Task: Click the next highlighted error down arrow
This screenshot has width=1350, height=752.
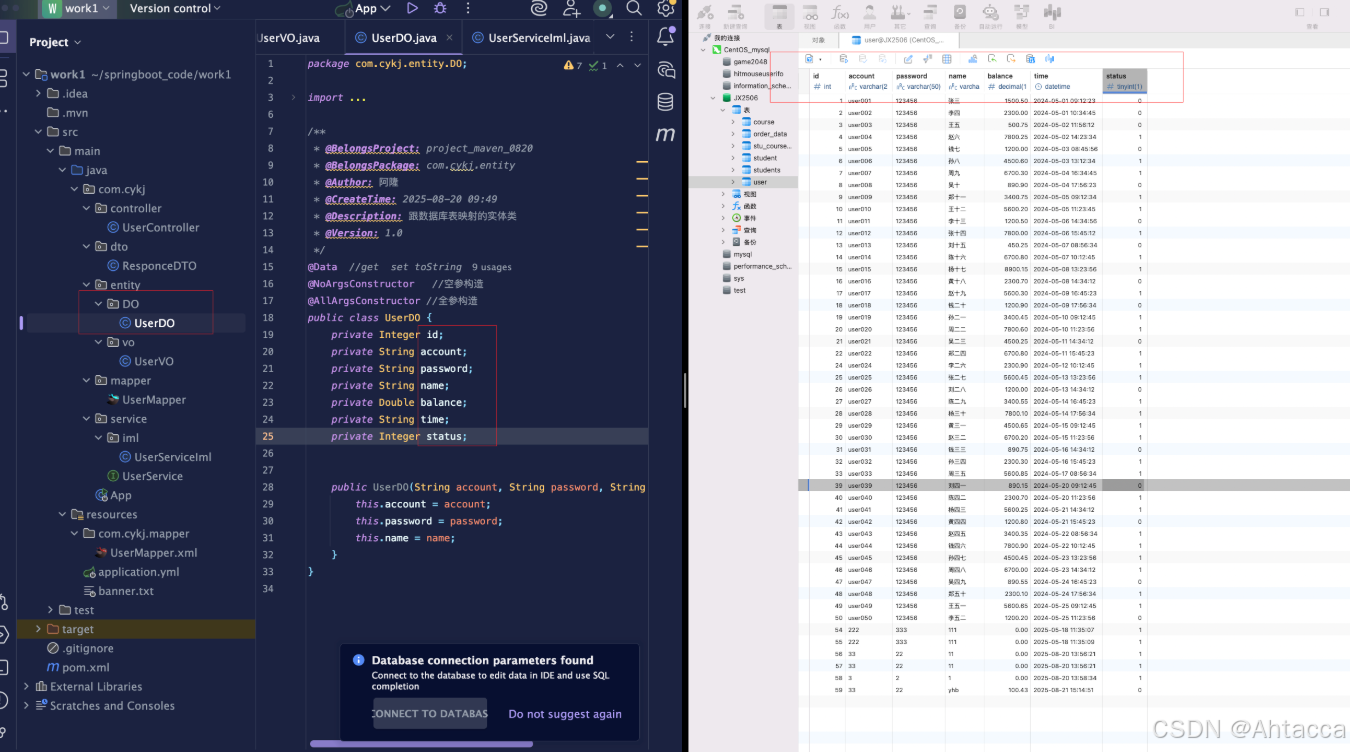Action: click(638, 66)
